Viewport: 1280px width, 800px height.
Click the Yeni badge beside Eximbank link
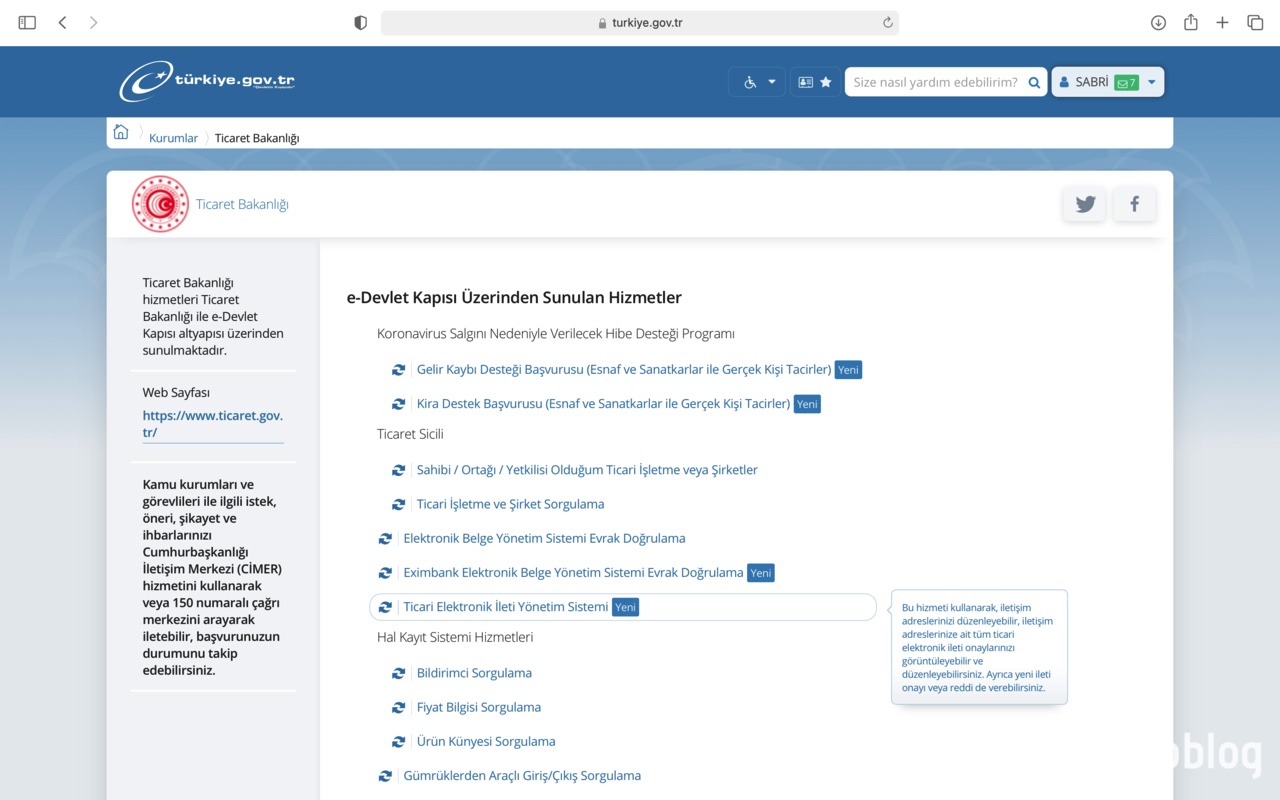(761, 573)
